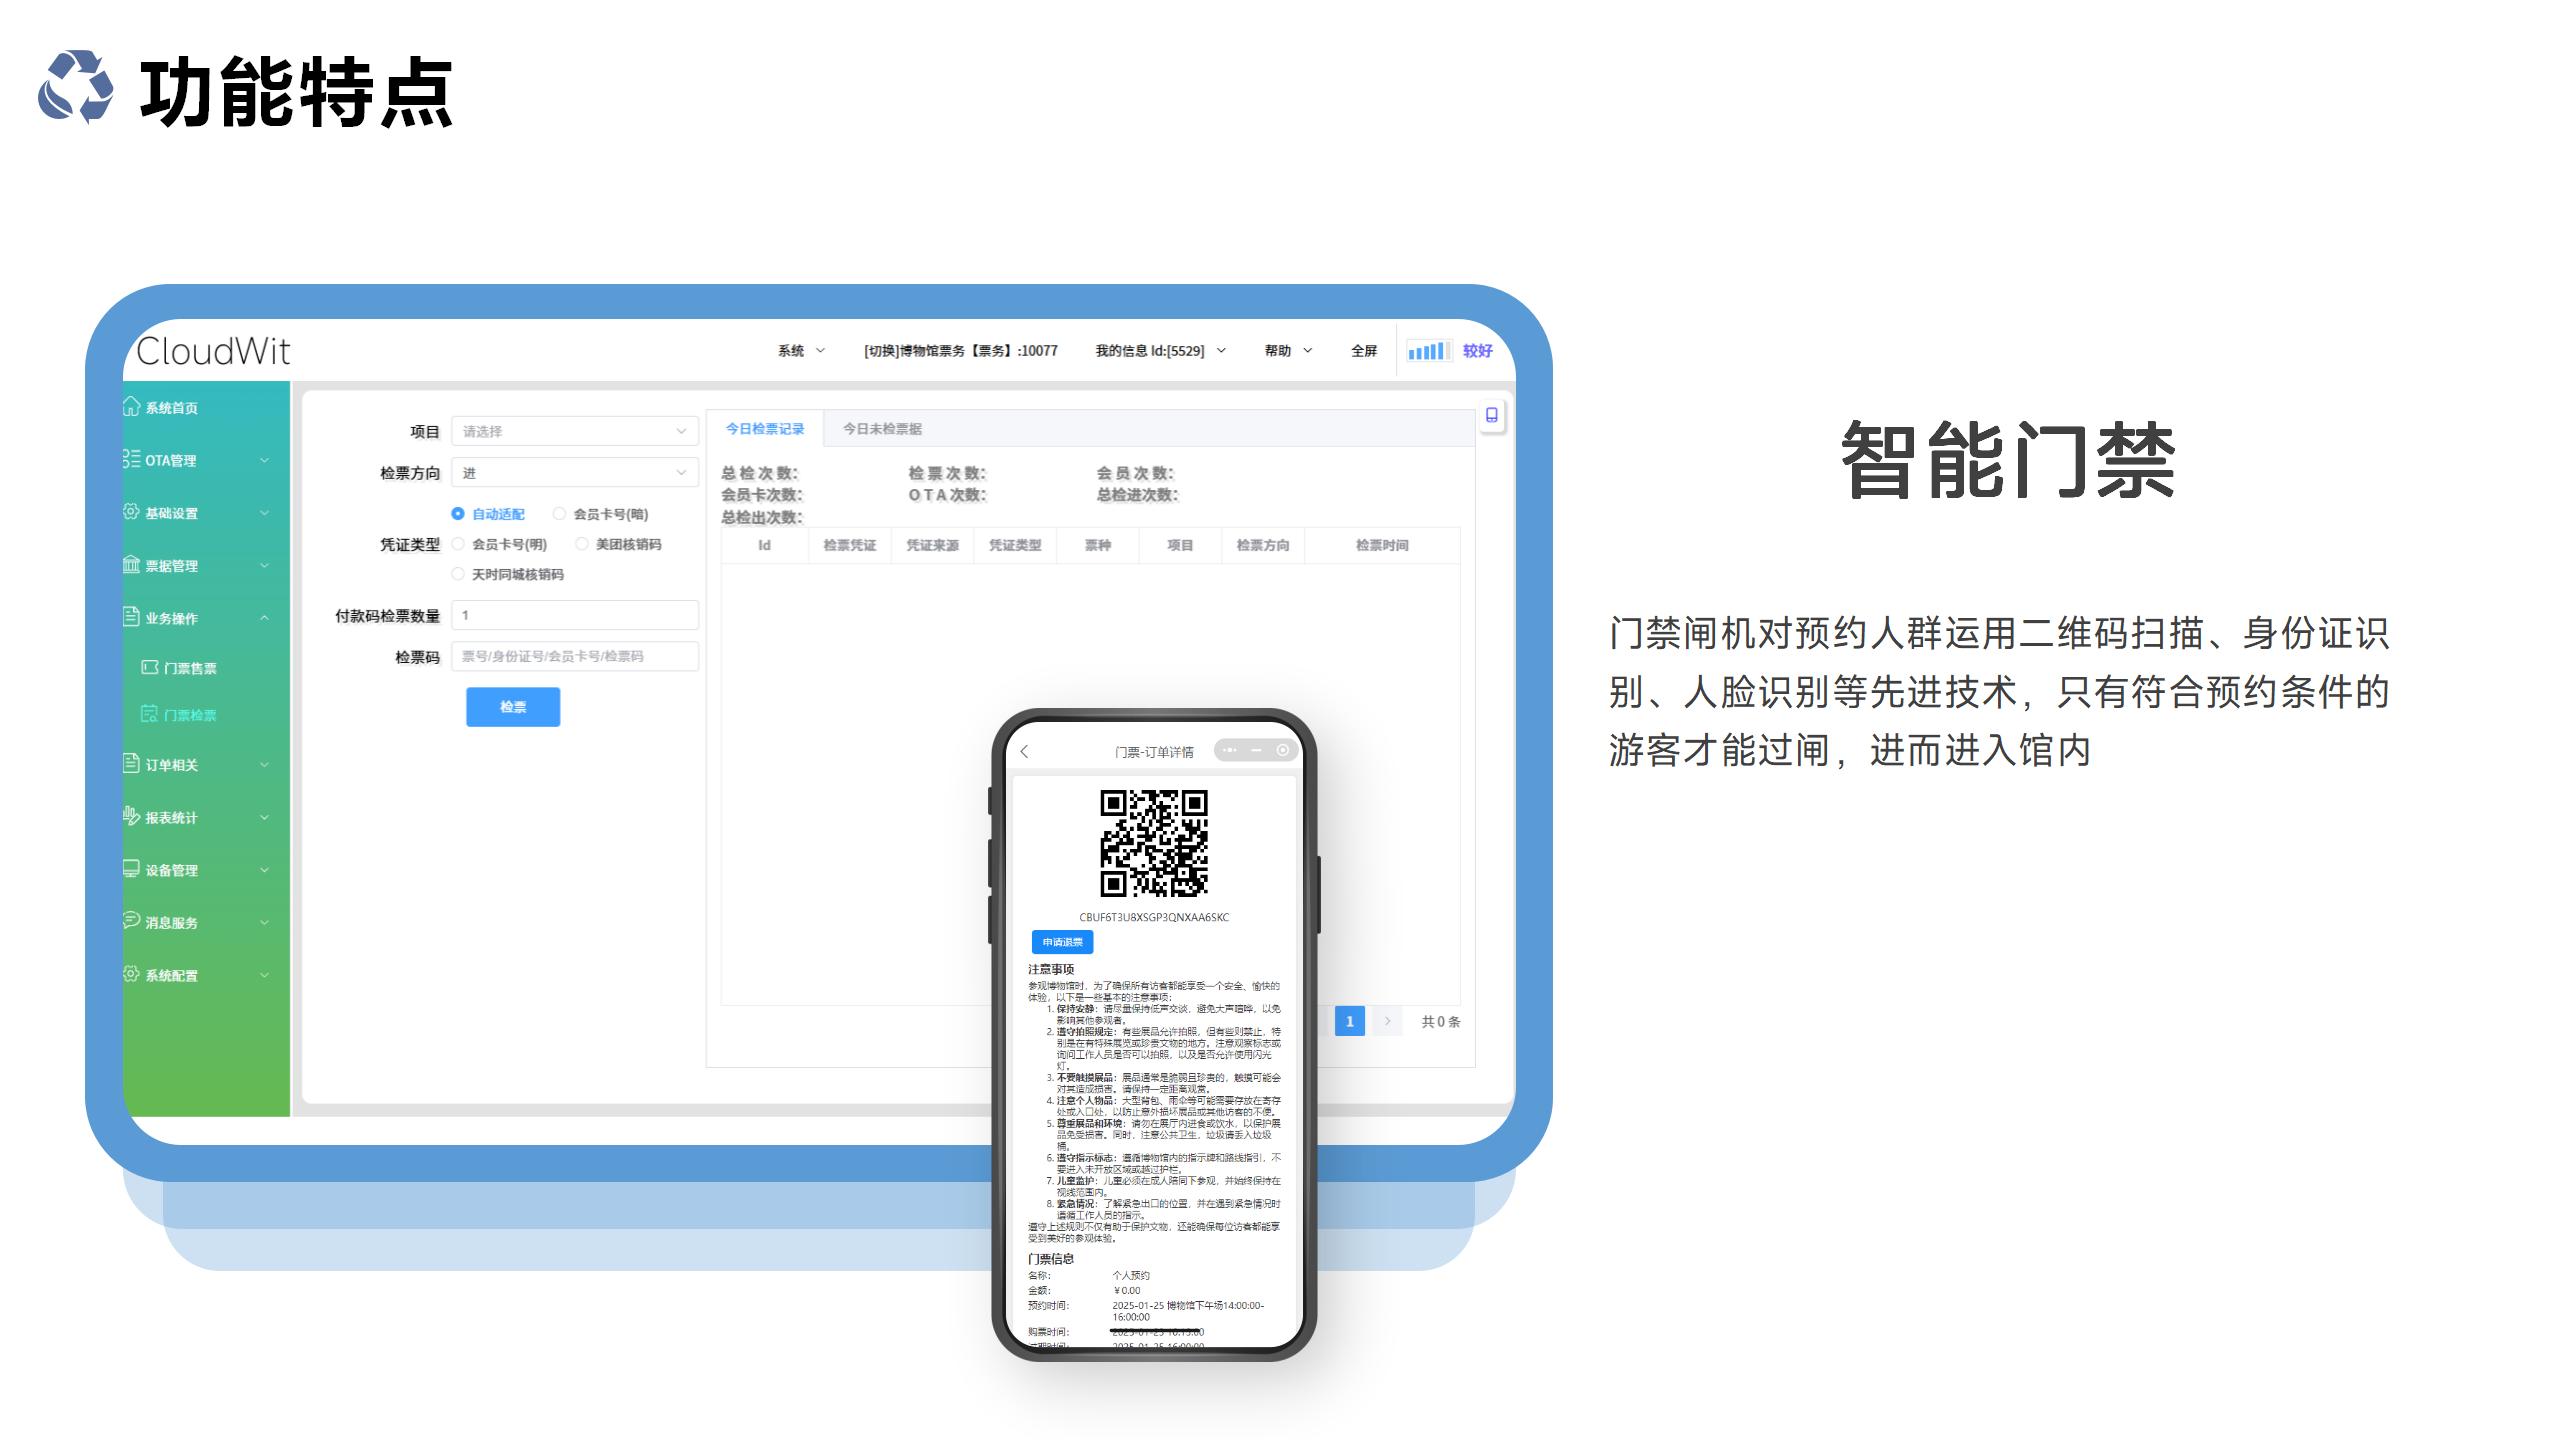
Task: Click the 基础设置 gear icon
Action: pyautogui.click(x=131, y=512)
